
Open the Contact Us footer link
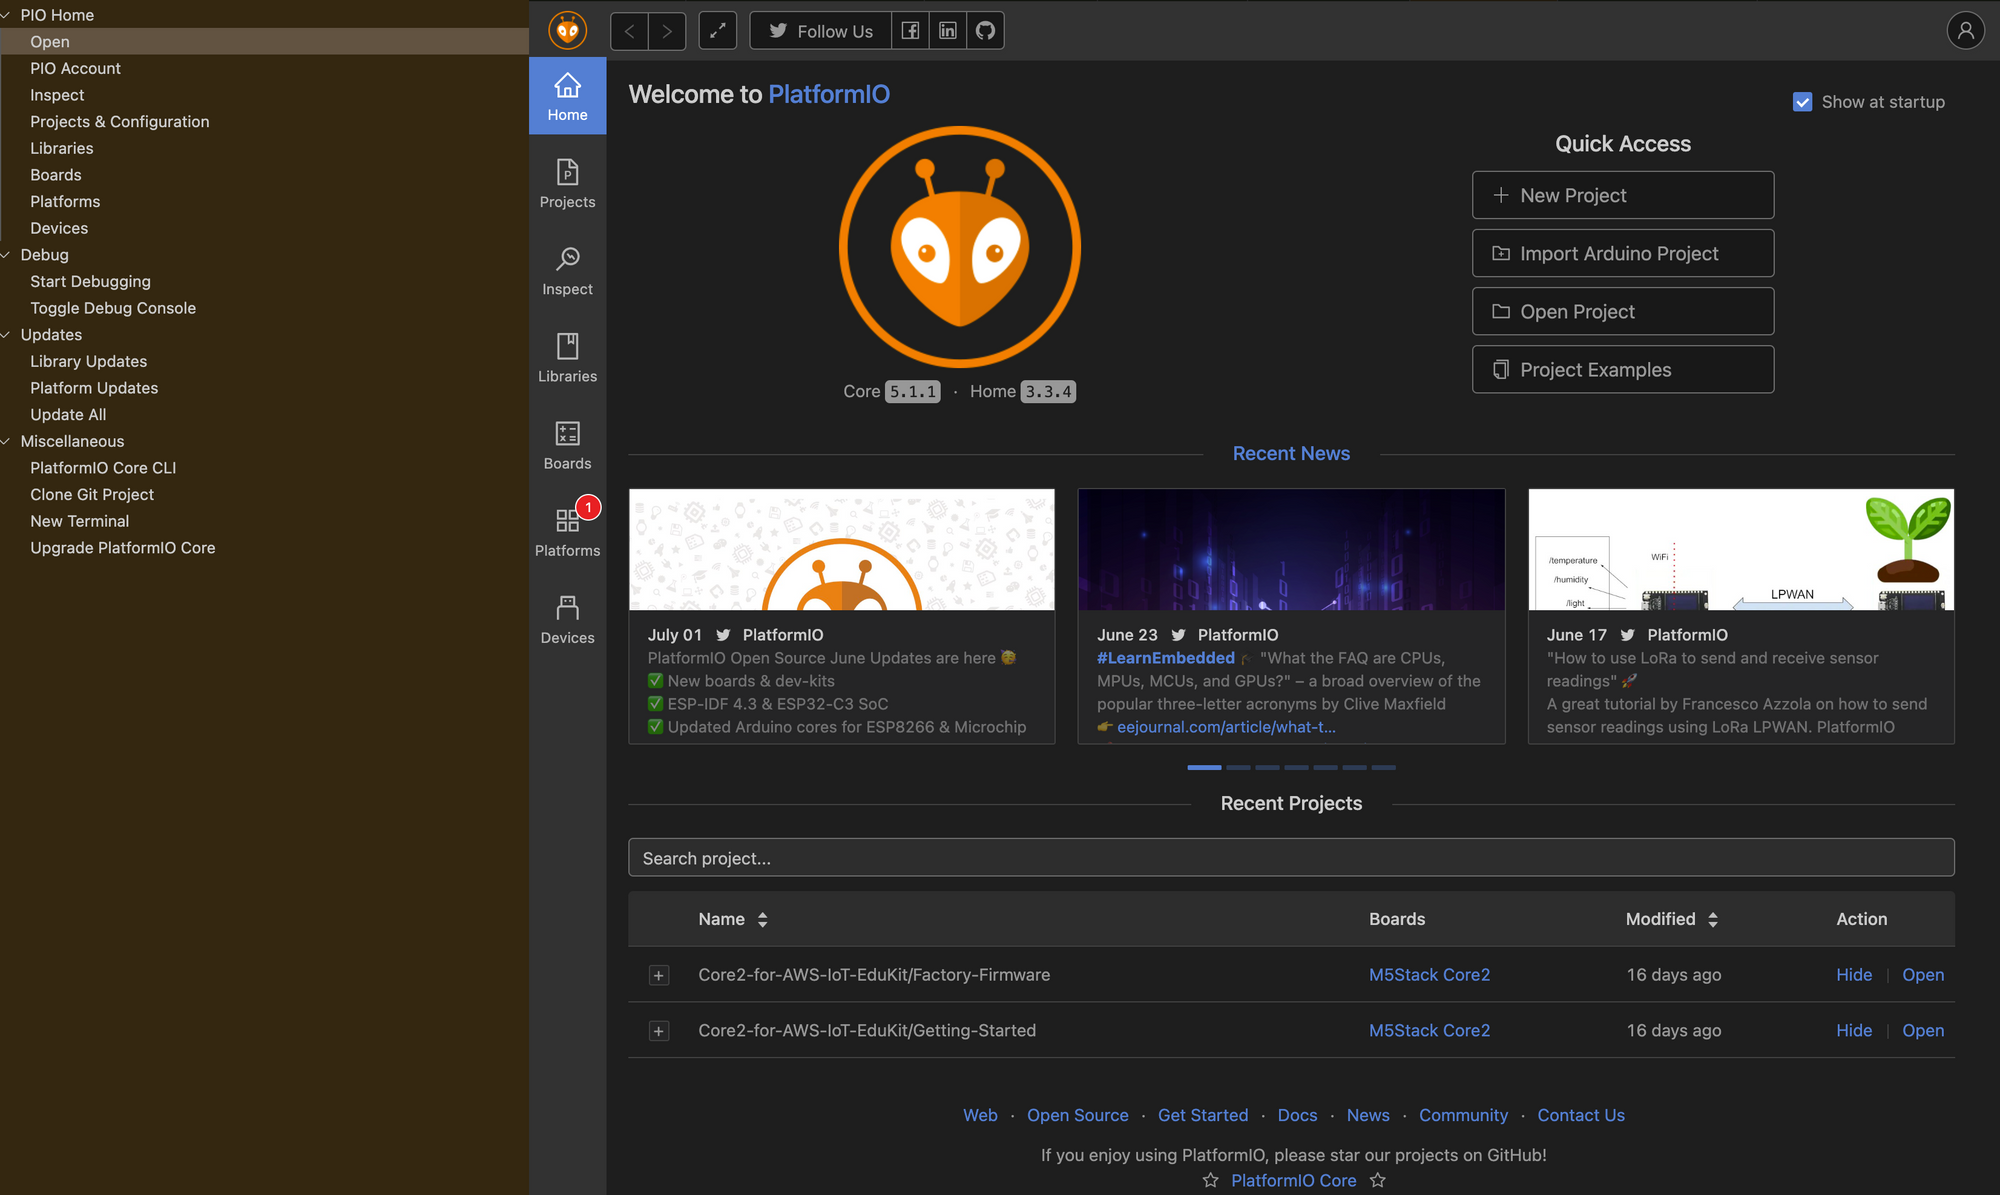(1581, 1115)
